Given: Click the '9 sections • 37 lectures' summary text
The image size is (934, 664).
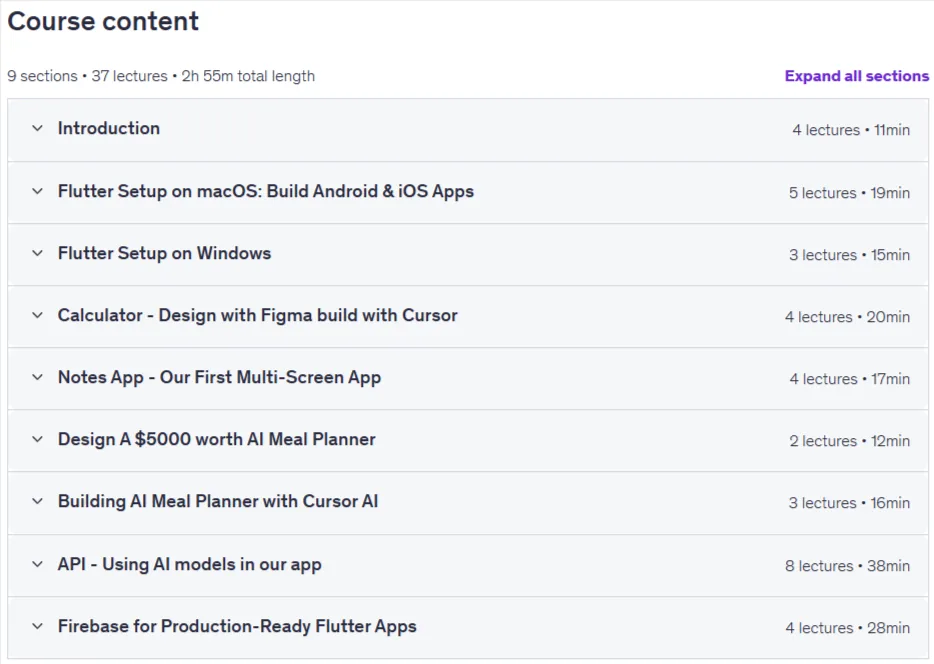Looking at the screenshot, I should pos(88,76).
